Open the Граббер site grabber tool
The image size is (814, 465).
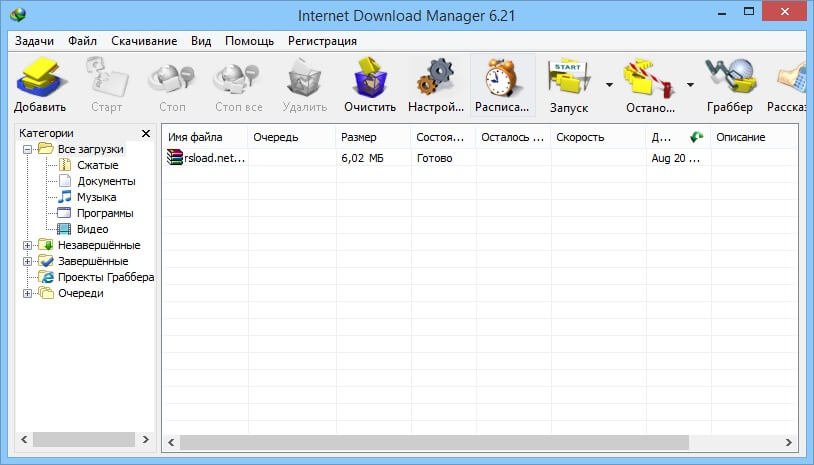click(x=729, y=78)
